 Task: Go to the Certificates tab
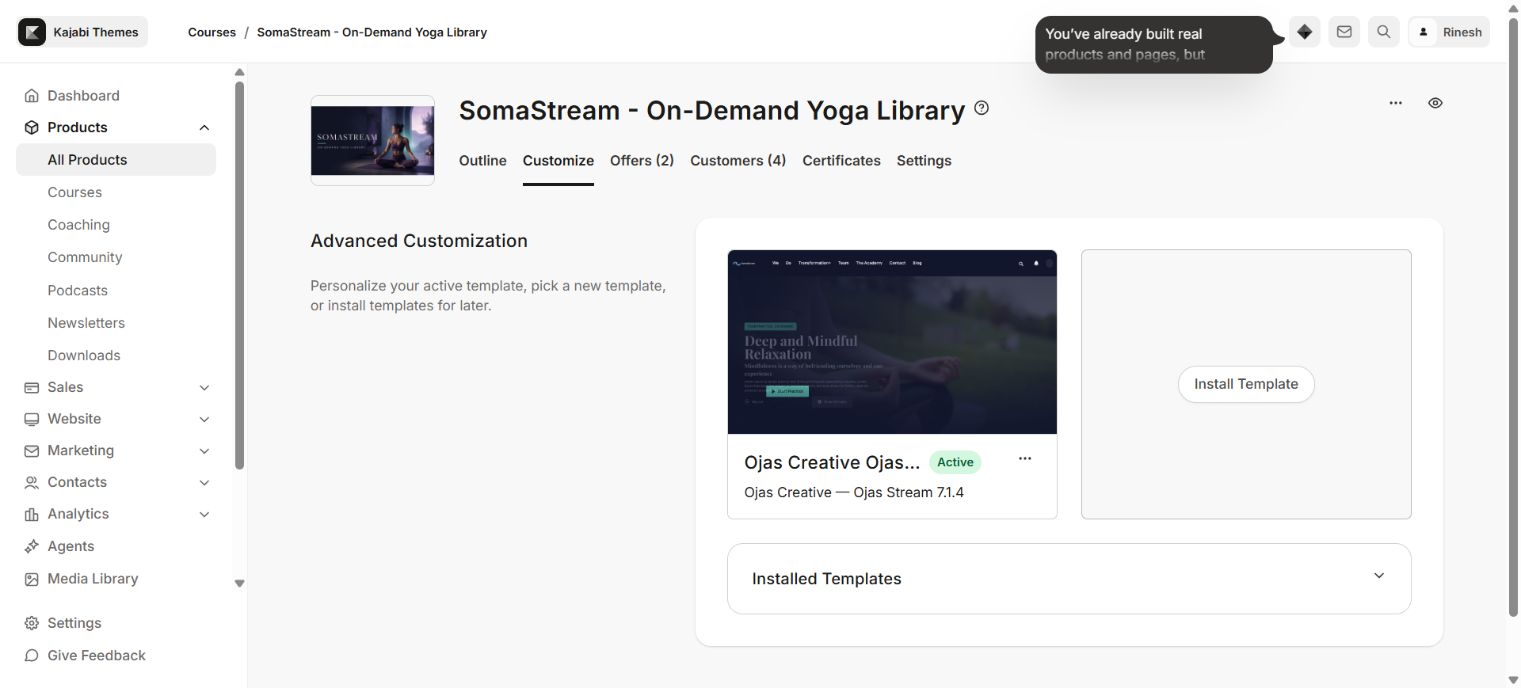841,160
